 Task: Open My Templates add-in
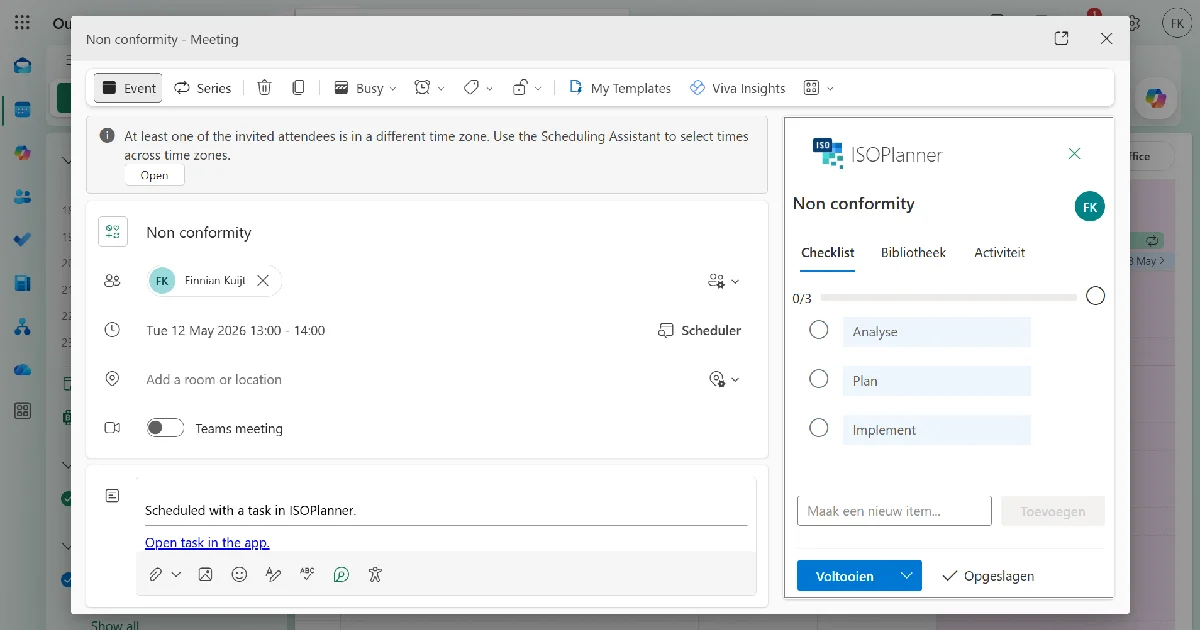pyautogui.click(x=620, y=88)
